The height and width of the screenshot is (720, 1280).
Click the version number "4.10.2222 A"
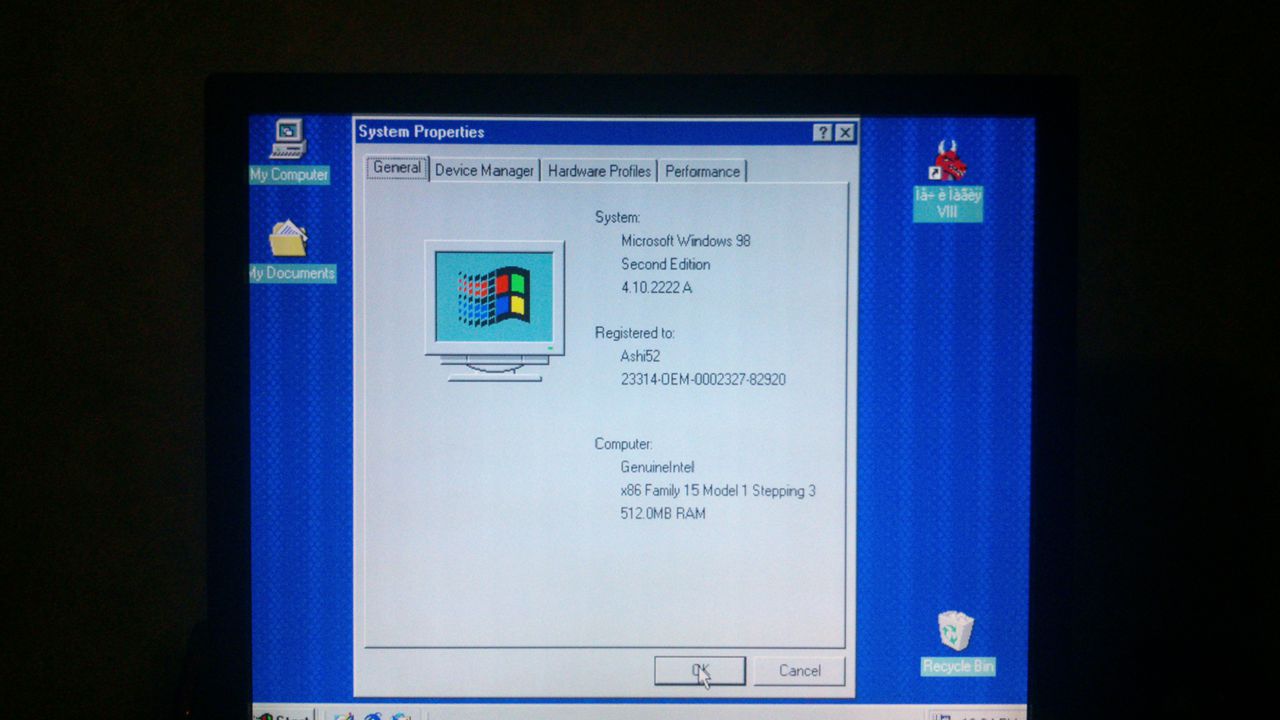(656, 288)
